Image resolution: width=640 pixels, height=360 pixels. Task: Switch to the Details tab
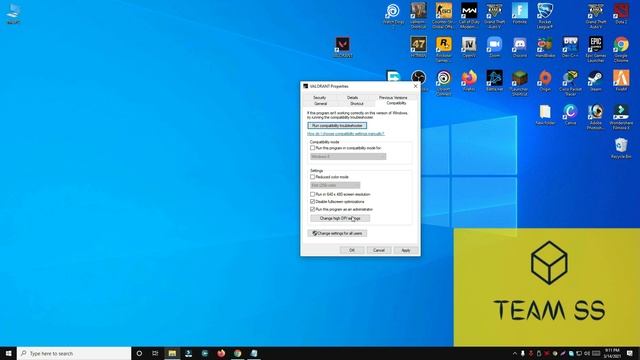click(x=353, y=98)
